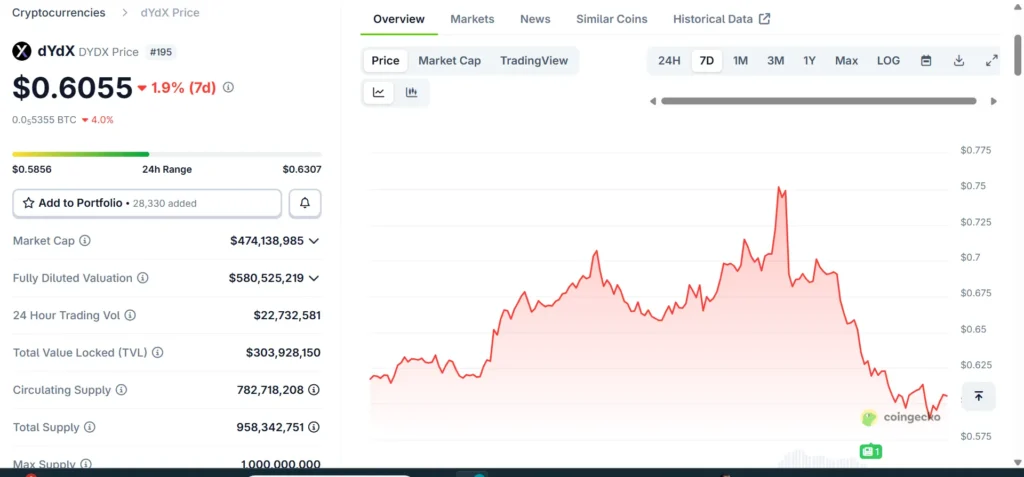Set chart range to Max
Screen dimensions: 1024x477
coord(846,61)
